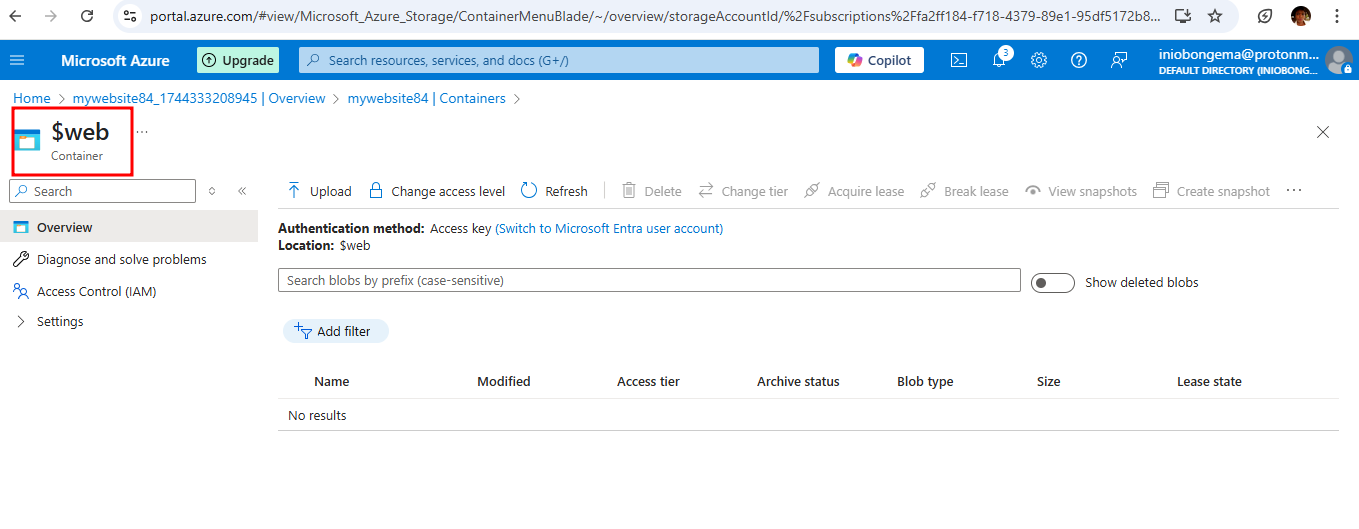Navigate to Home breadcrumb
This screenshot has height=529, width=1359.
(x=32, y=98)
